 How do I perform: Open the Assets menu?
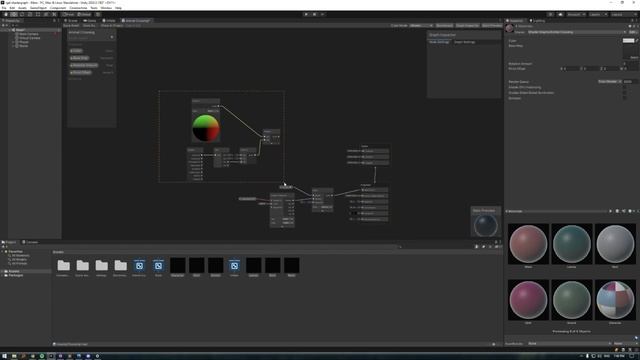(22, 8)
